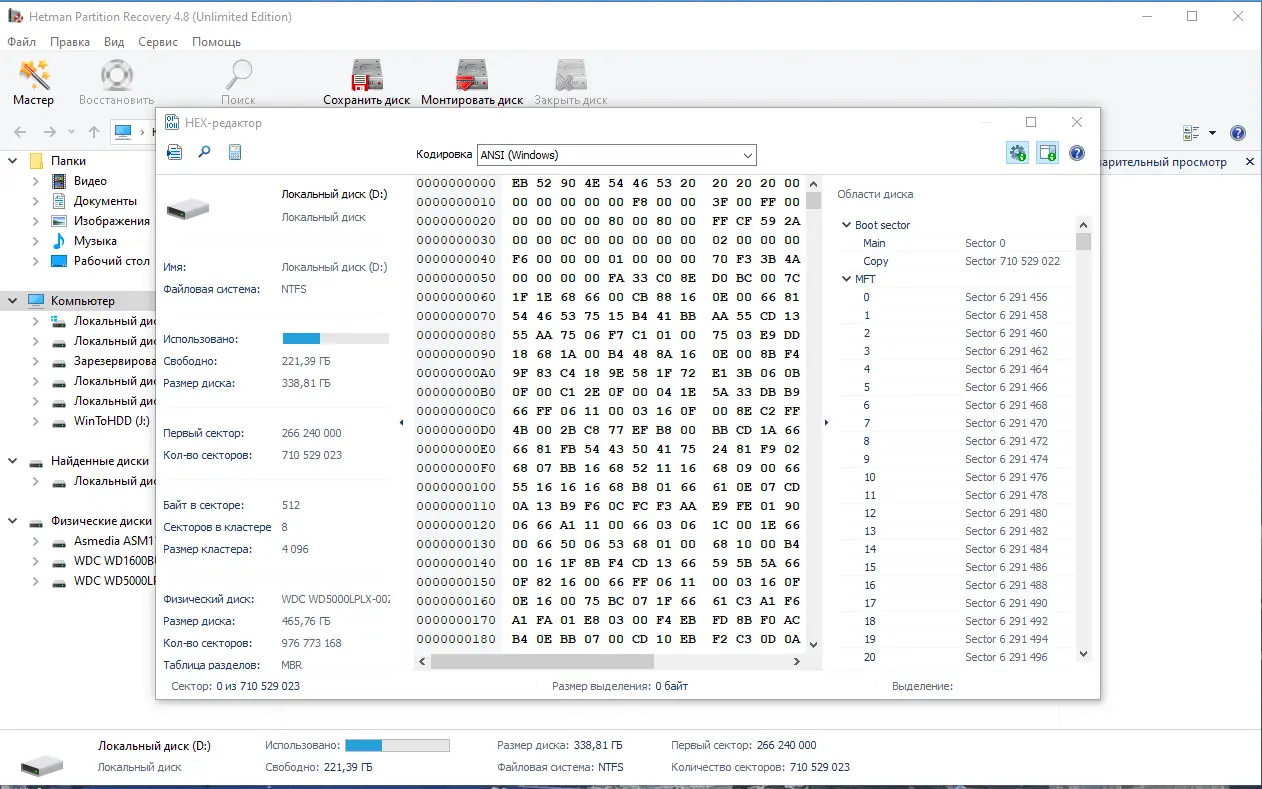Open the calculator icon in HEX editor
The height and width of the screenshot is (789, 1262).
click(x=235, y=152)
